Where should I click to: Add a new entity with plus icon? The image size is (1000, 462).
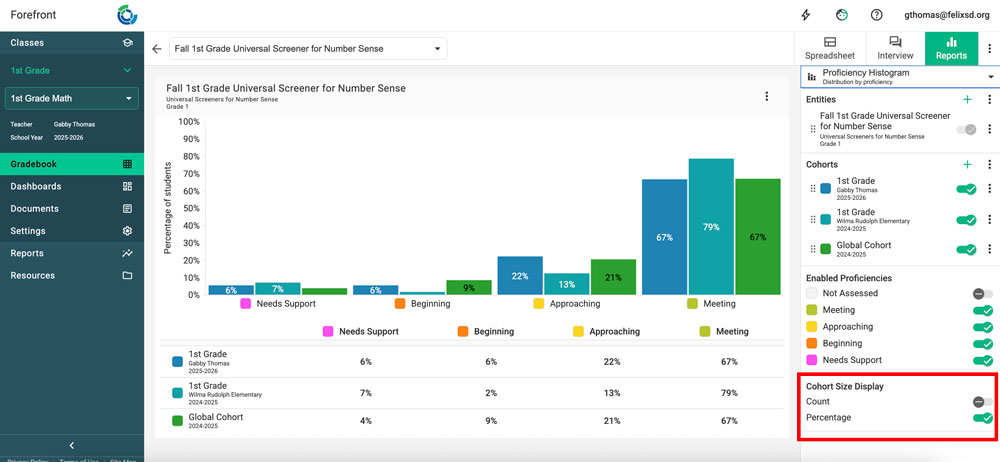click(967, 100)
